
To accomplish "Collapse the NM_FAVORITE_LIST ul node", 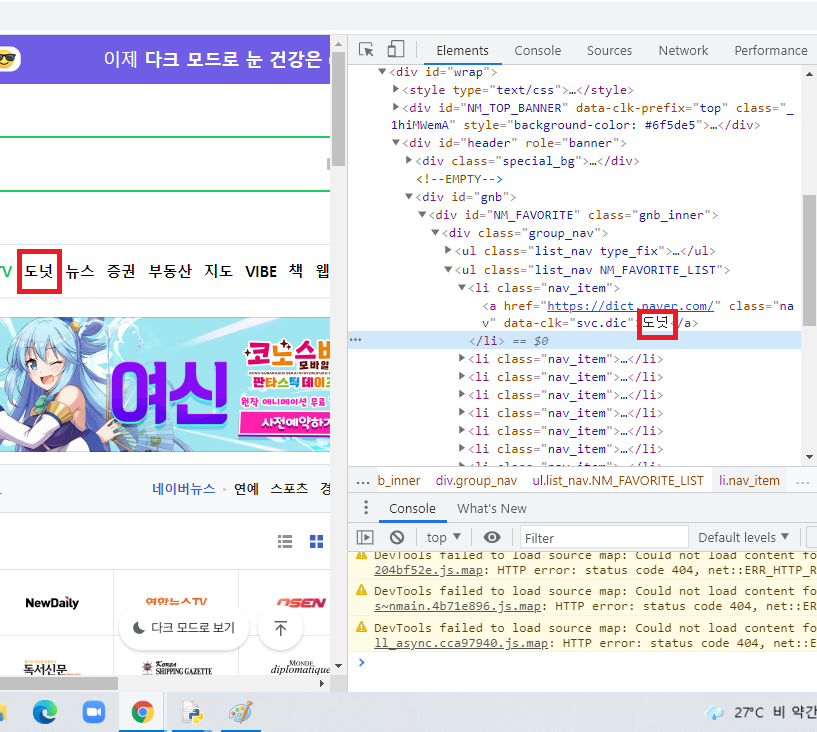I will click(x=448, y=269).
